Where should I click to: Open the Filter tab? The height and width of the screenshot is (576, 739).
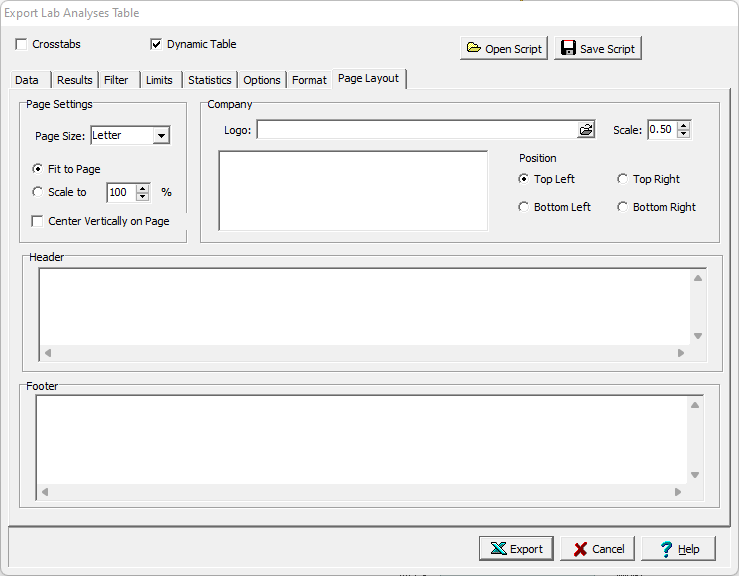(x=116, y=80)
